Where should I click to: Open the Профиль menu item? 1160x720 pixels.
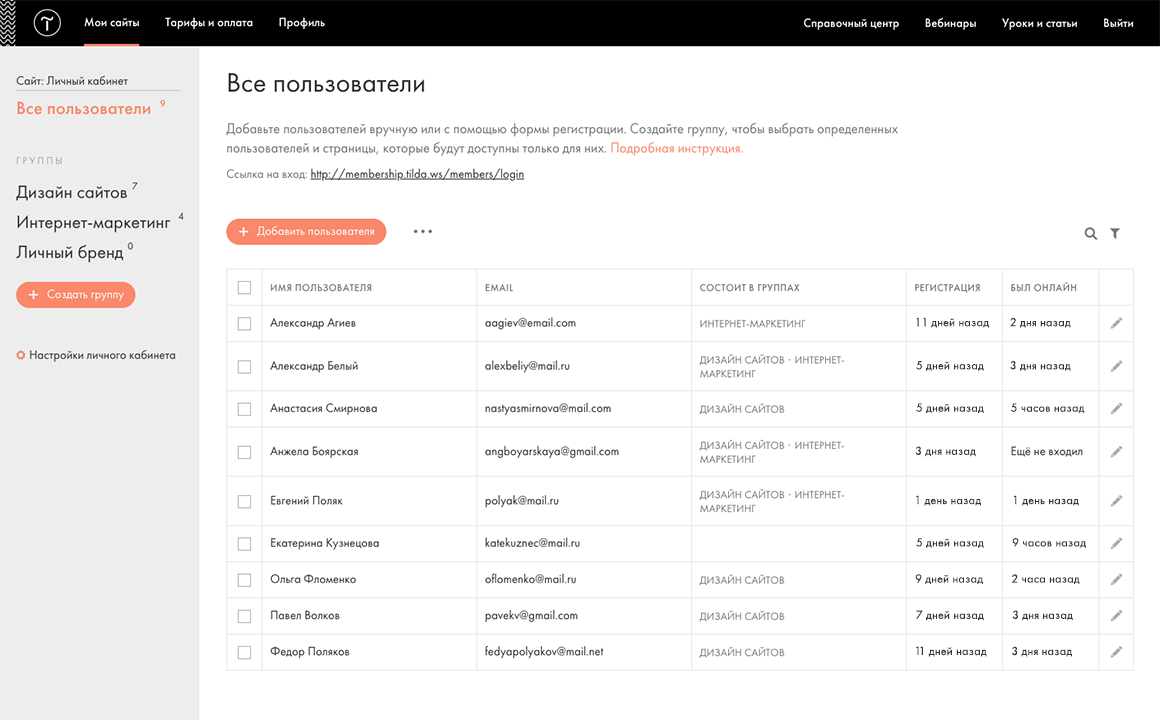pos(302,23)
